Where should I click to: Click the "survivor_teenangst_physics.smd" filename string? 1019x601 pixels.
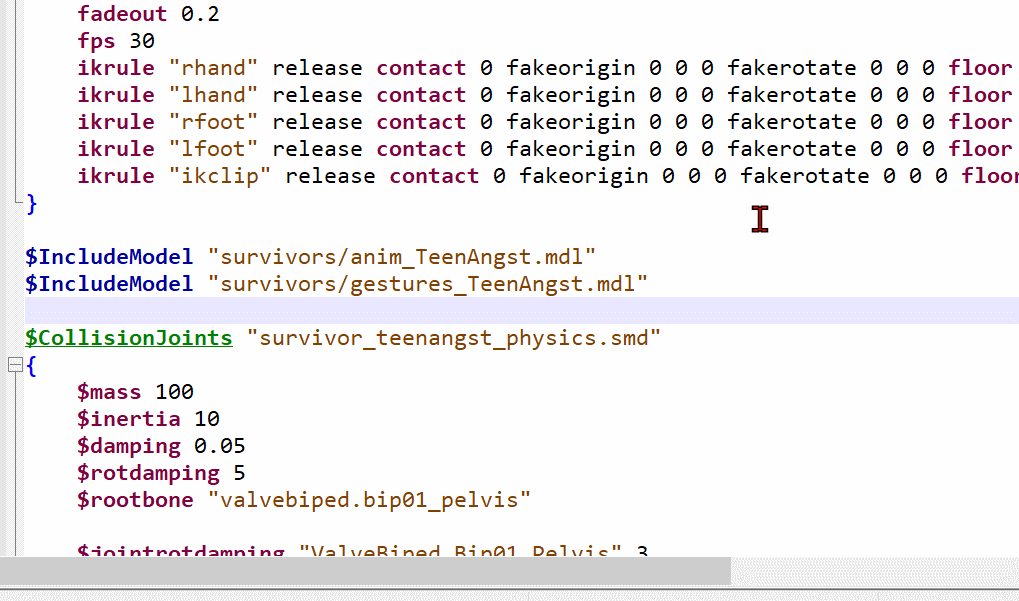click(x=460, y=338)
